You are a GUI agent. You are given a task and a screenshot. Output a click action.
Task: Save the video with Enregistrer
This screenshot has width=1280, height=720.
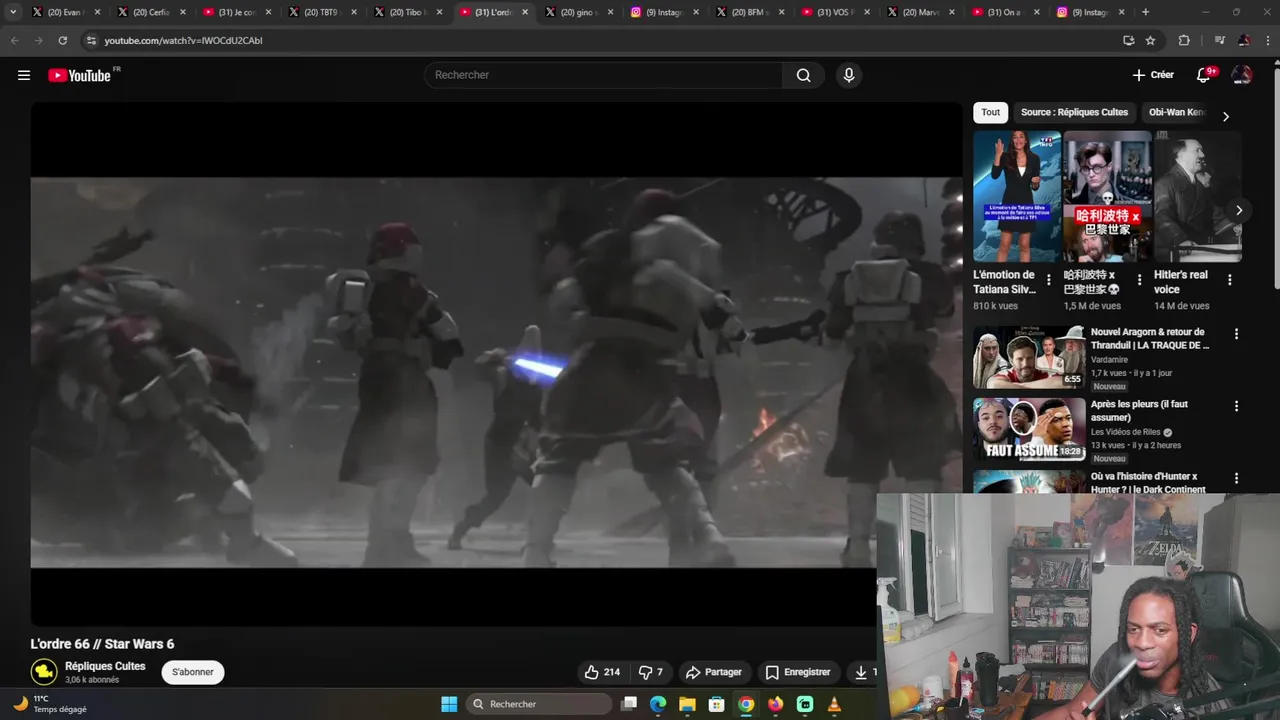click(797, 672)
